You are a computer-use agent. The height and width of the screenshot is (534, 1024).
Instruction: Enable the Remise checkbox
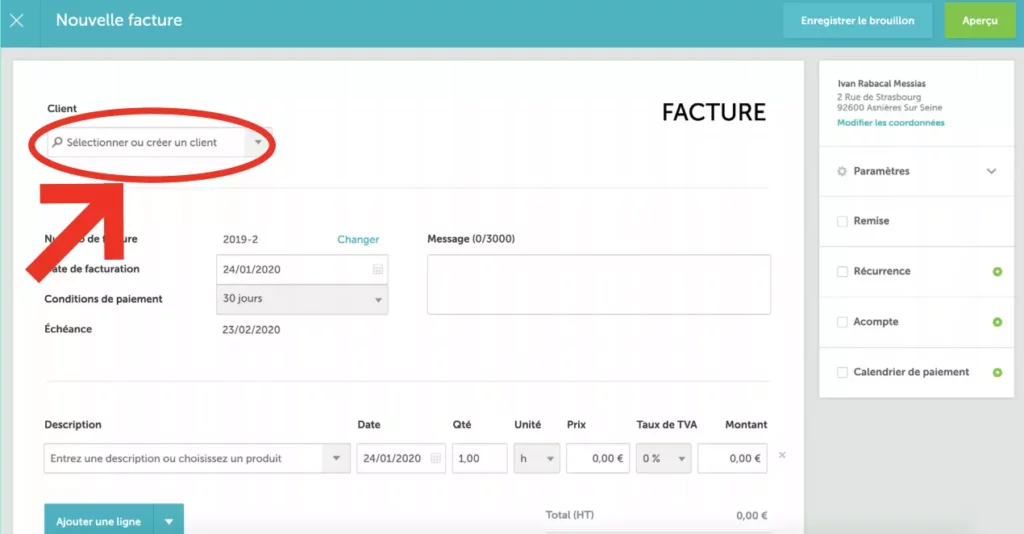click(x=842, y=221)
